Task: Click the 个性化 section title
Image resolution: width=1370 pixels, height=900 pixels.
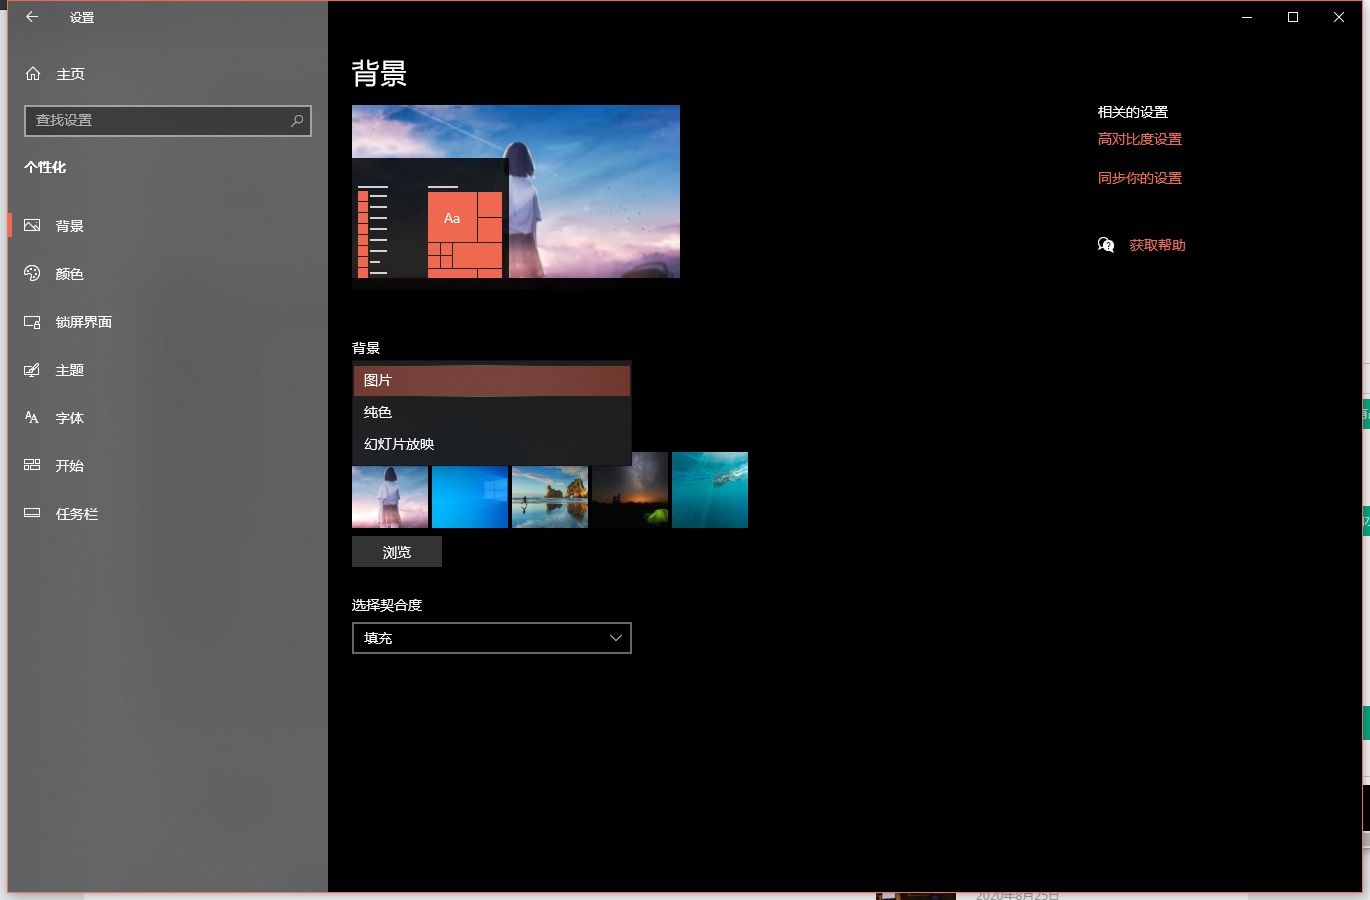Action: coord(45,167)
